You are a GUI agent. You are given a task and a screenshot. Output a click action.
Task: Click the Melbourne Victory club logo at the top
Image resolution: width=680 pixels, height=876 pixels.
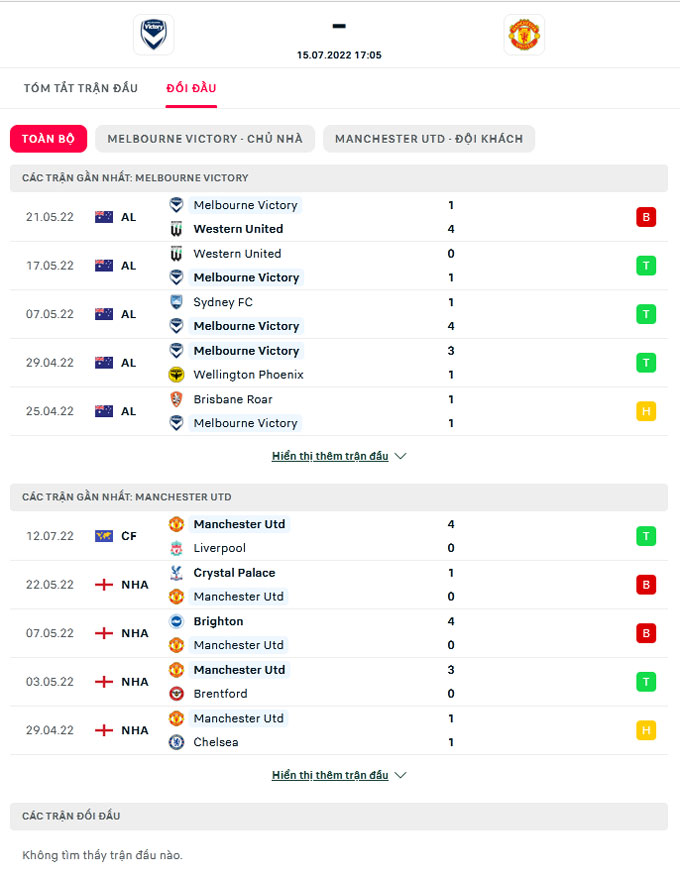point(153,34)
